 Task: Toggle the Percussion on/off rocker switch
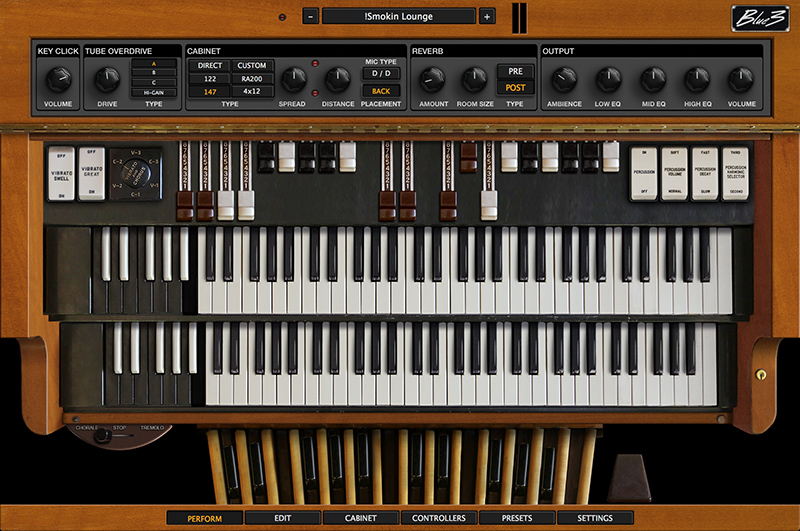643,173
